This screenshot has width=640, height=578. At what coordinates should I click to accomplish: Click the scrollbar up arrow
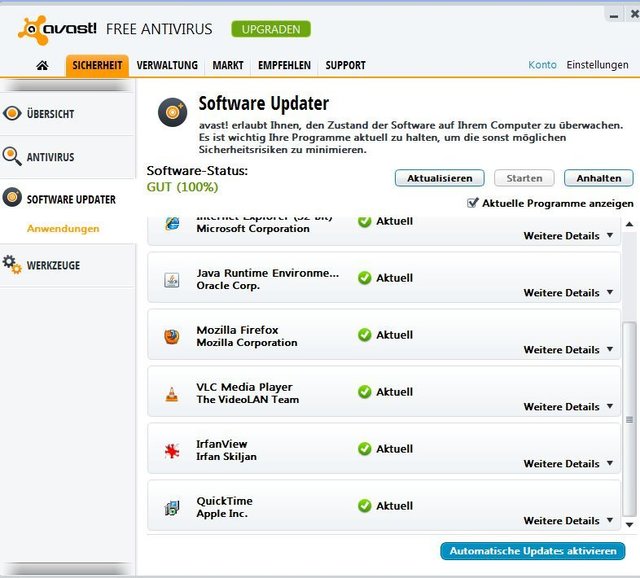(629, 224)
